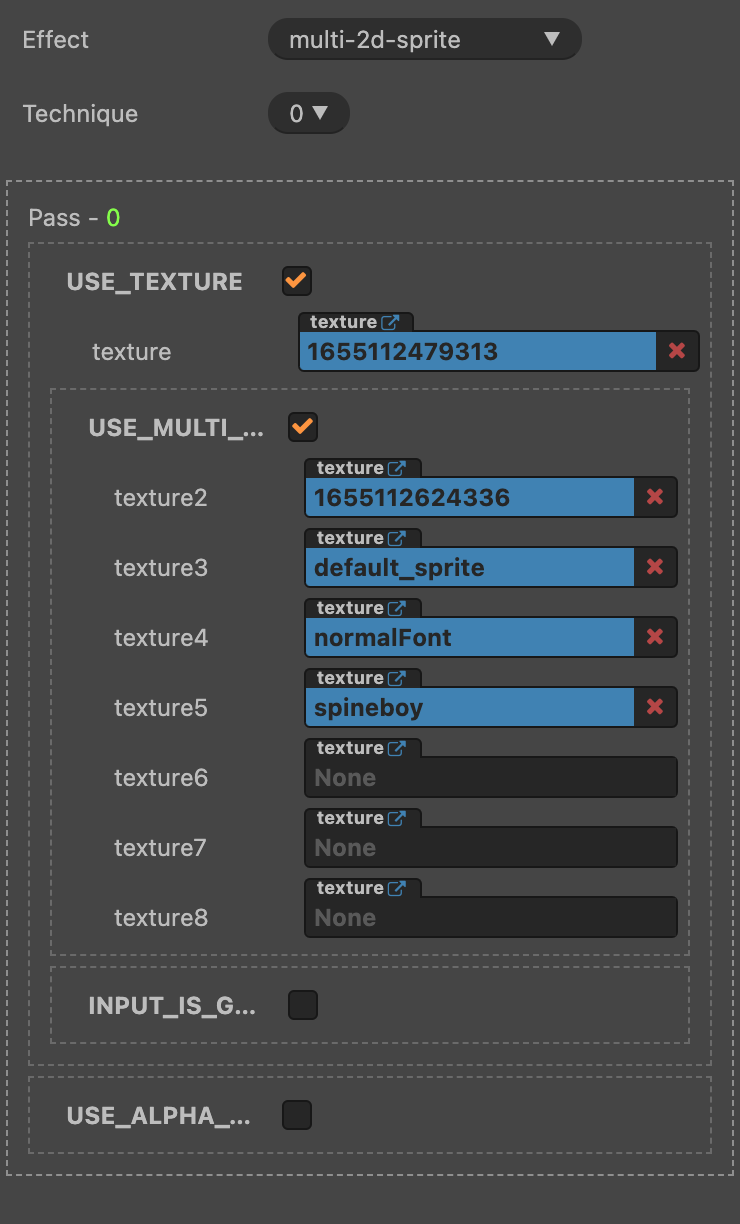Click the USE_ALPHA_... label
The image size is (740, 1224).
(159, 1116)
